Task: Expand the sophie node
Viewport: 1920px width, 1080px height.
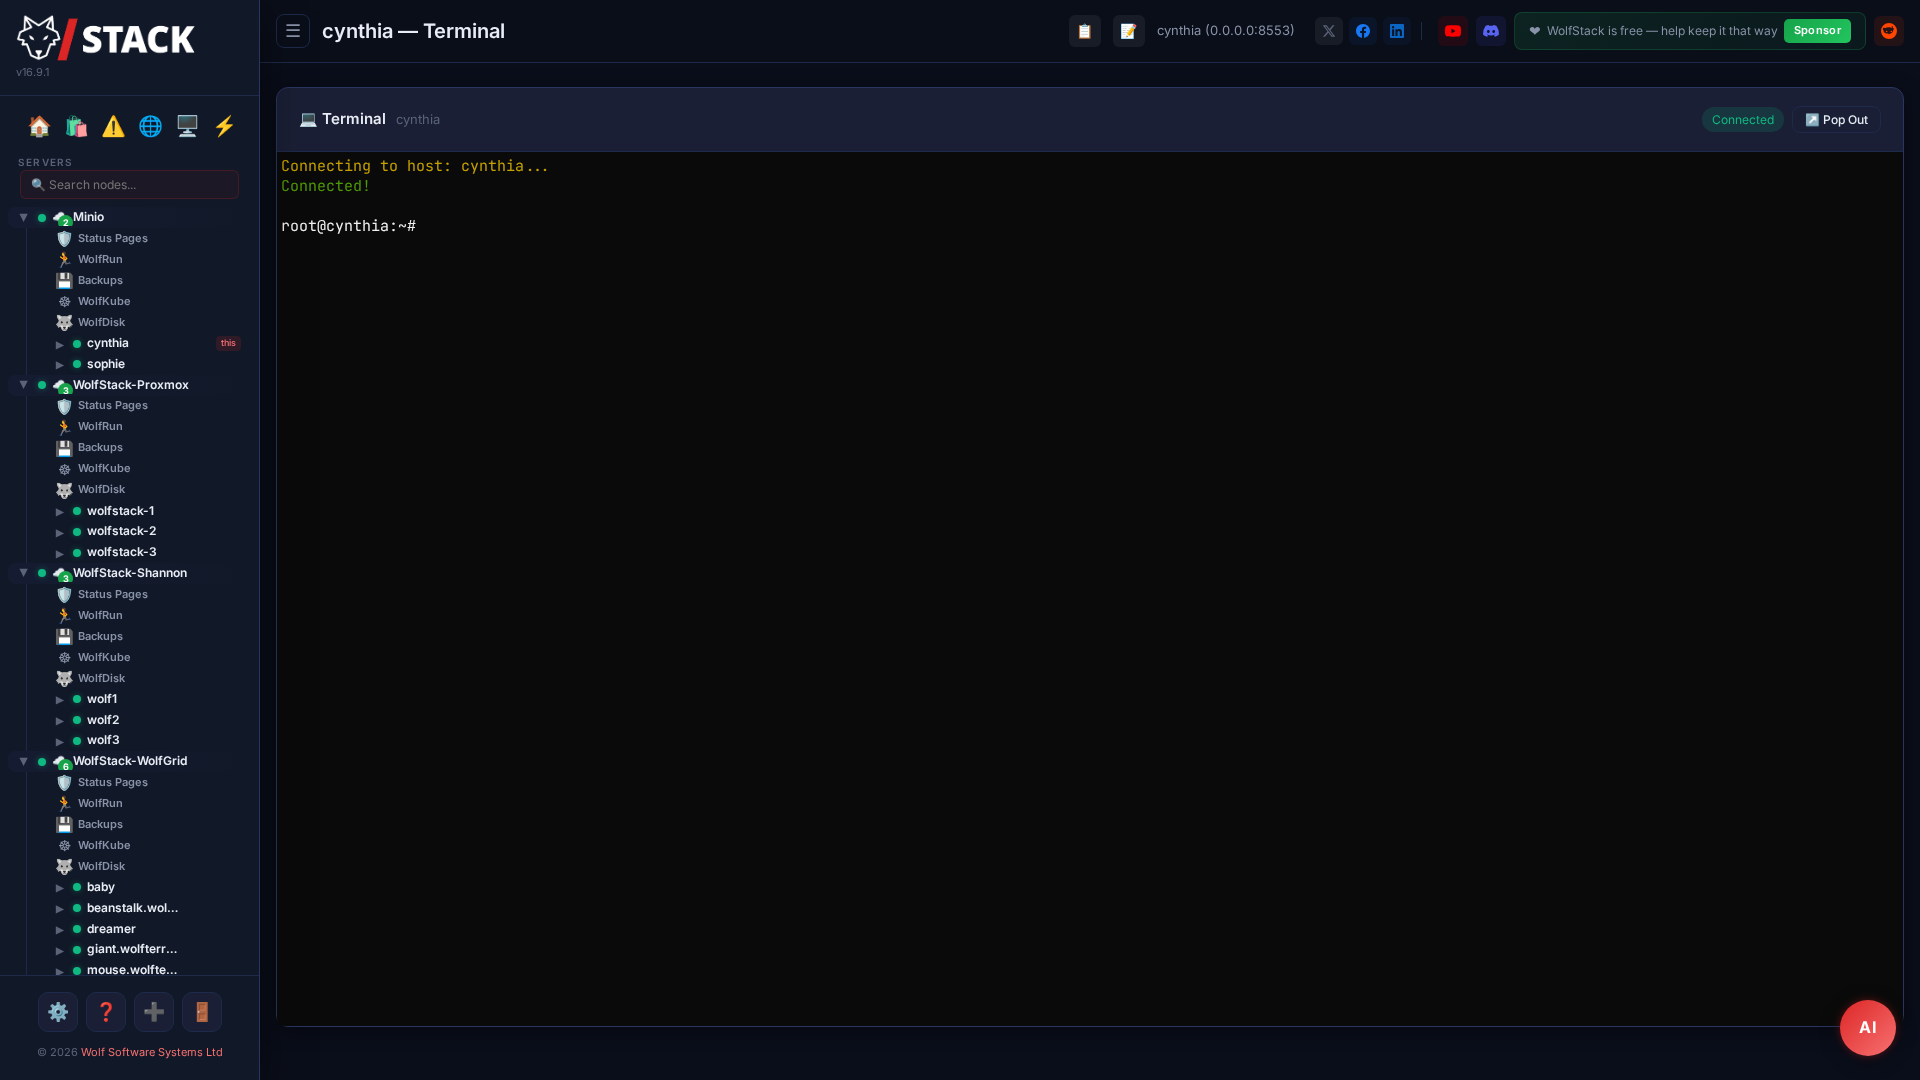Action: click(60, 365)
